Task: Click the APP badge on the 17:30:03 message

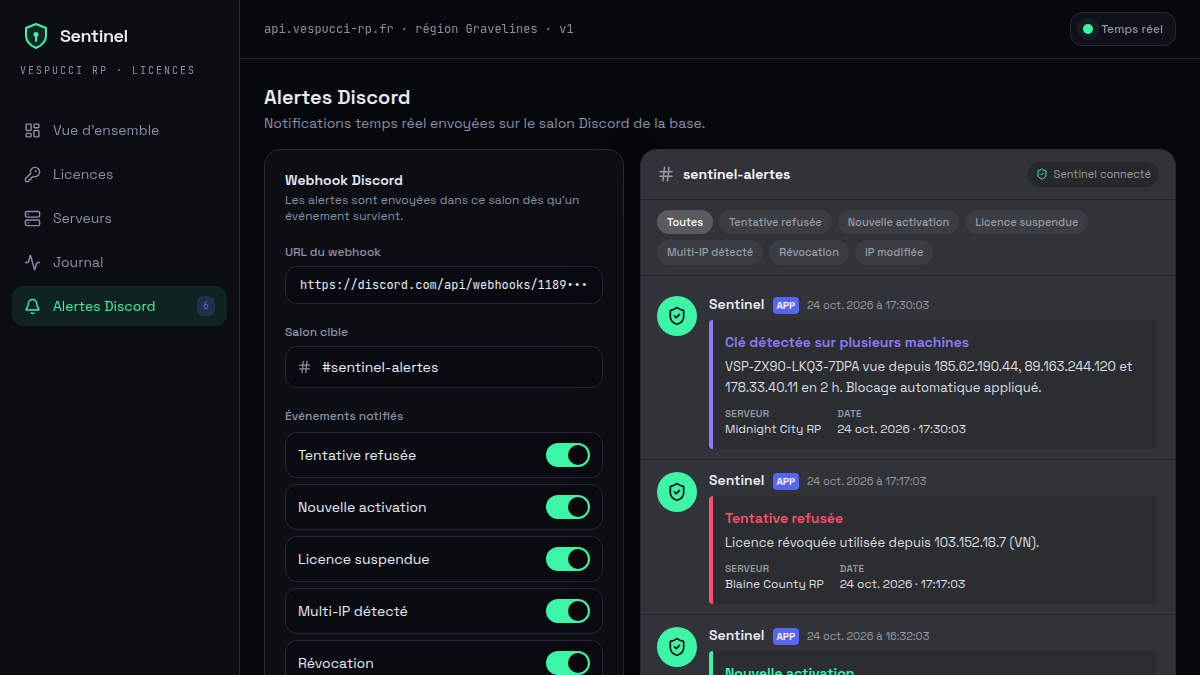Action: tap(786, 305)
